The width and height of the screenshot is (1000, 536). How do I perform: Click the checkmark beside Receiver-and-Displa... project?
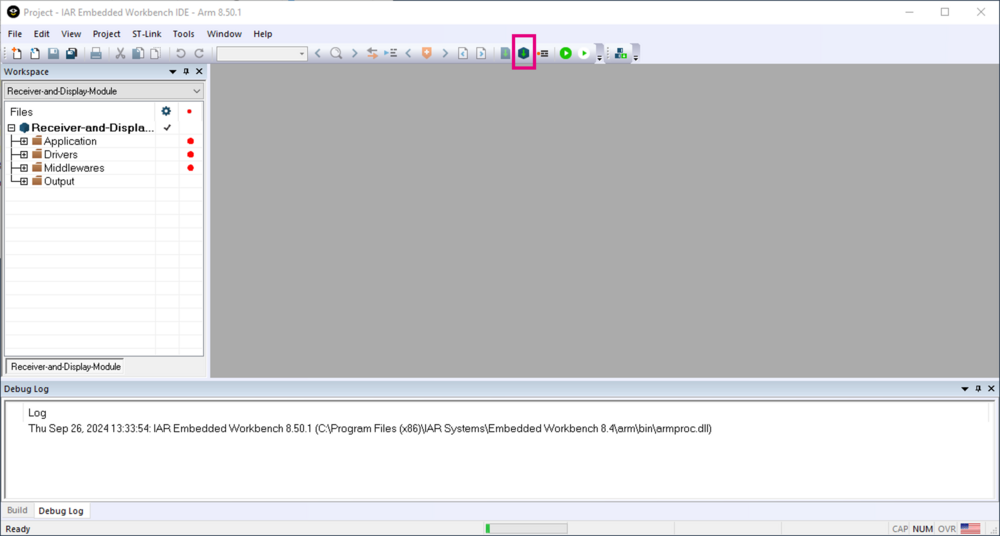point(167,128)
